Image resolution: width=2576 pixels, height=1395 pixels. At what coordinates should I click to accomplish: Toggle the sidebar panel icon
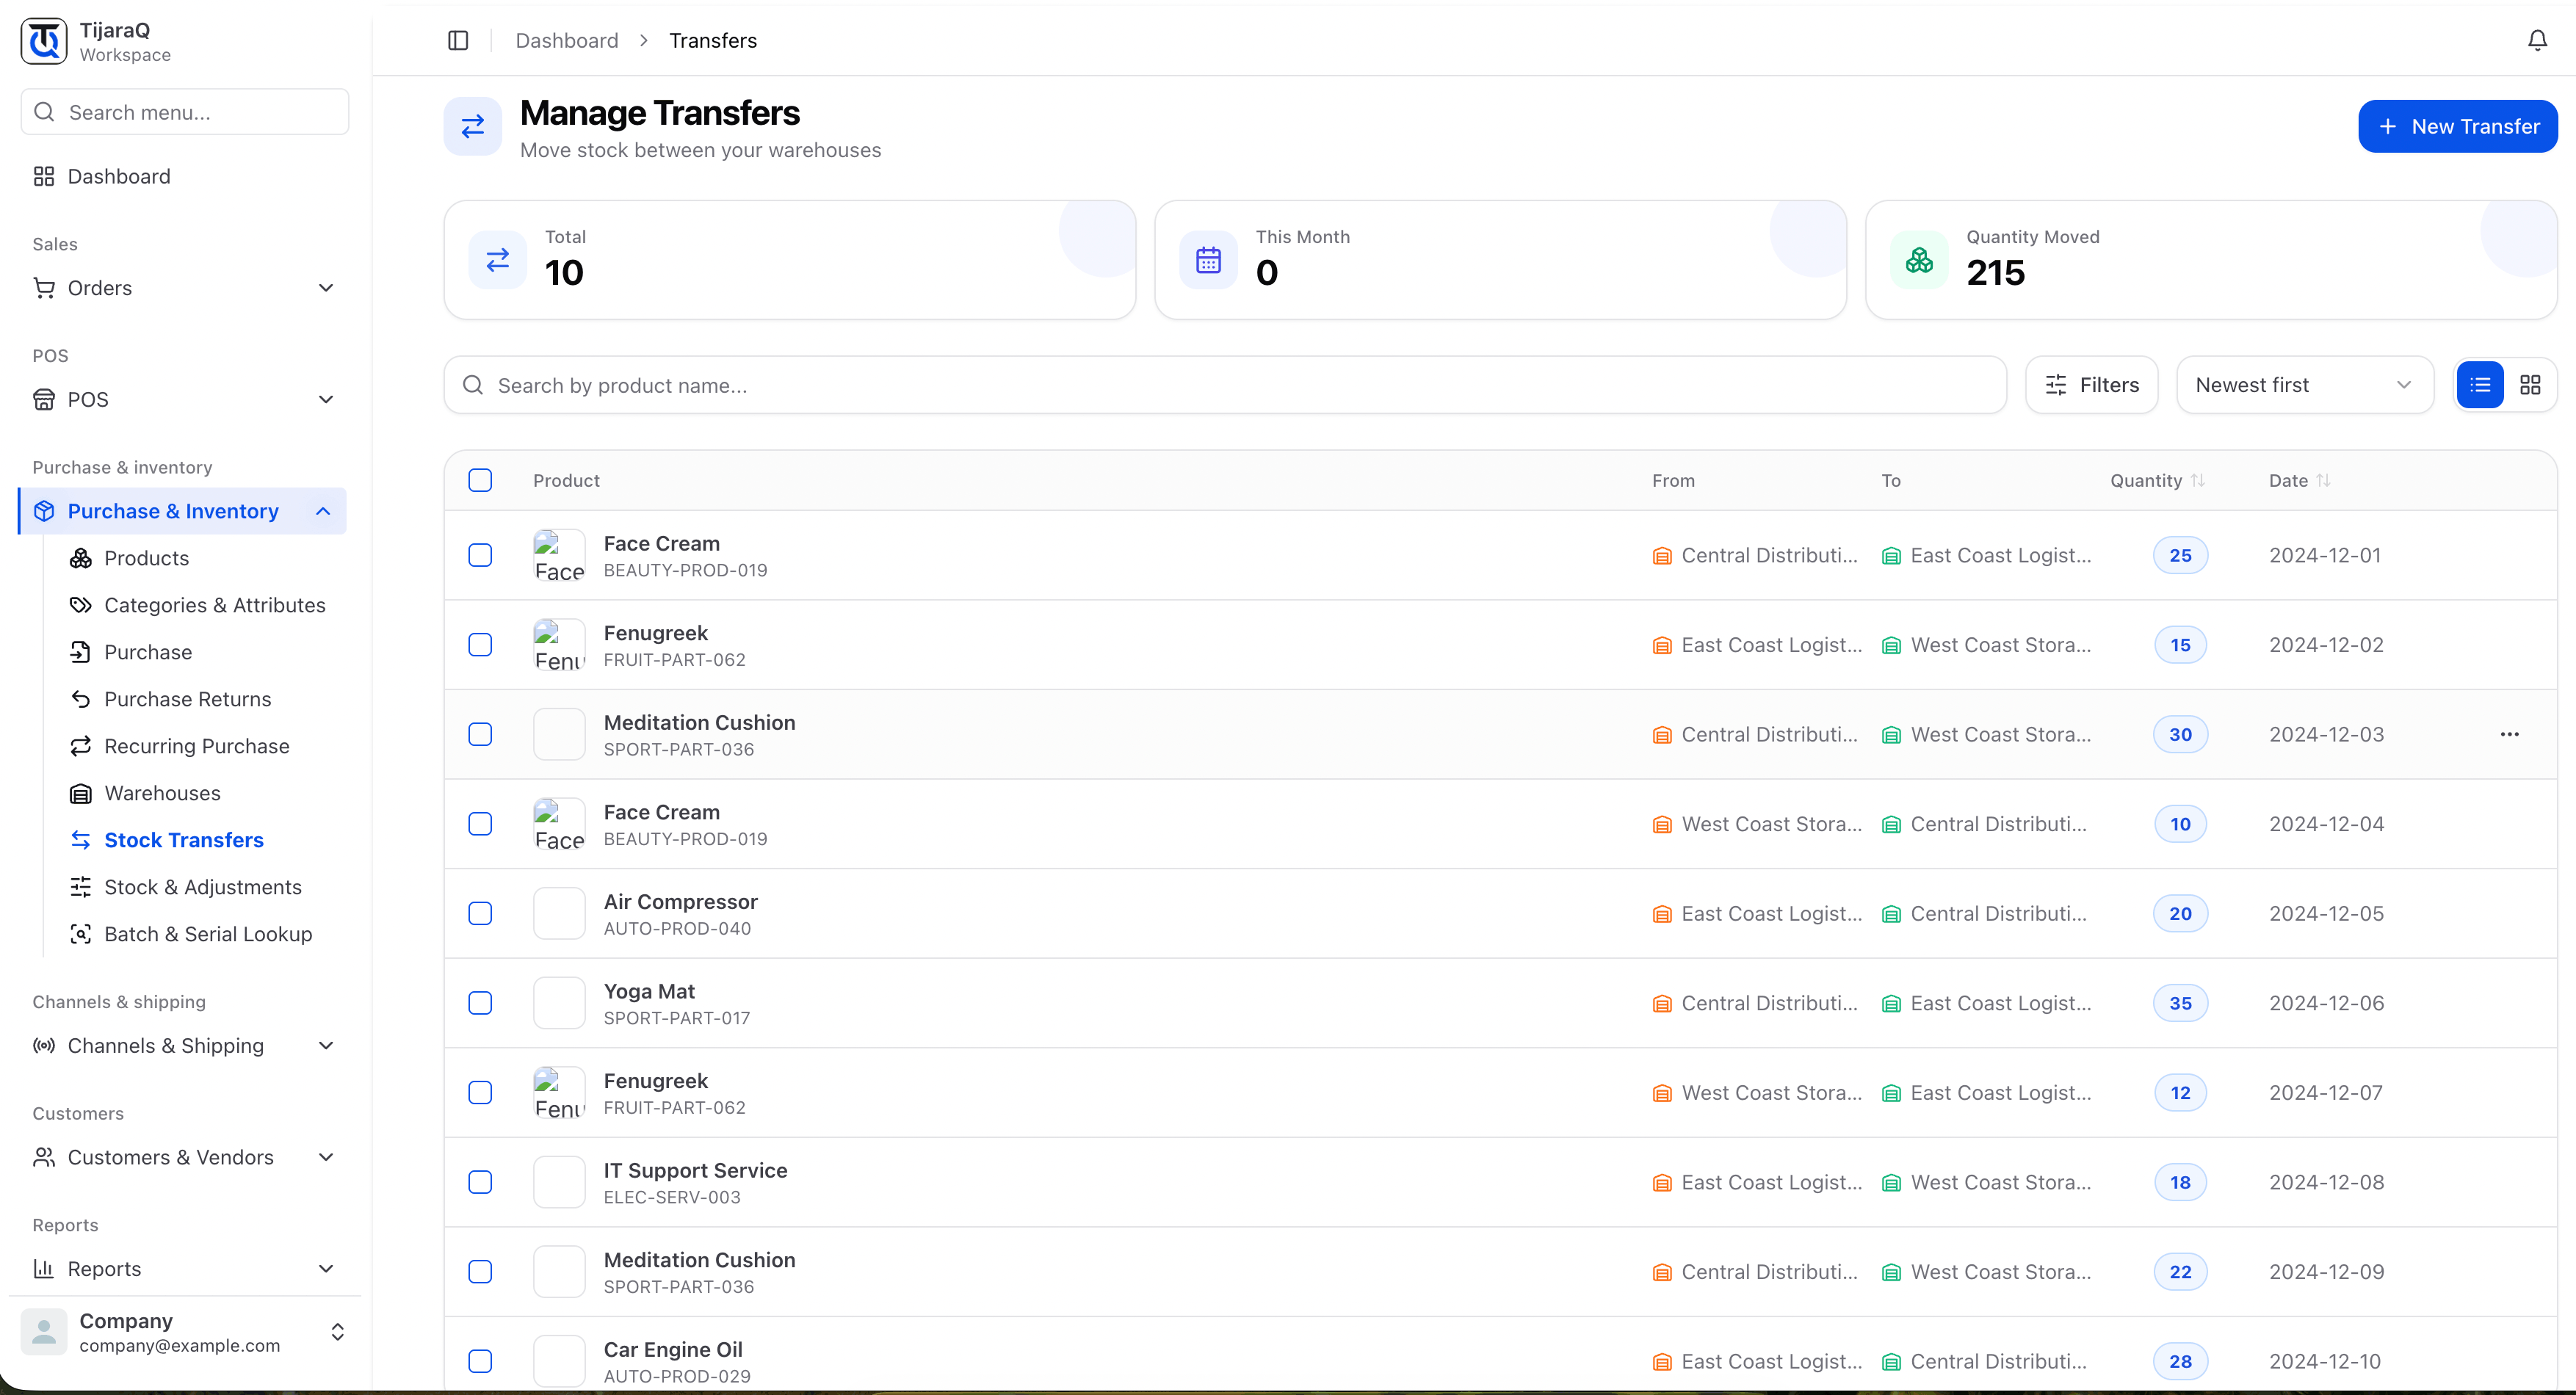tap(458, 40)
